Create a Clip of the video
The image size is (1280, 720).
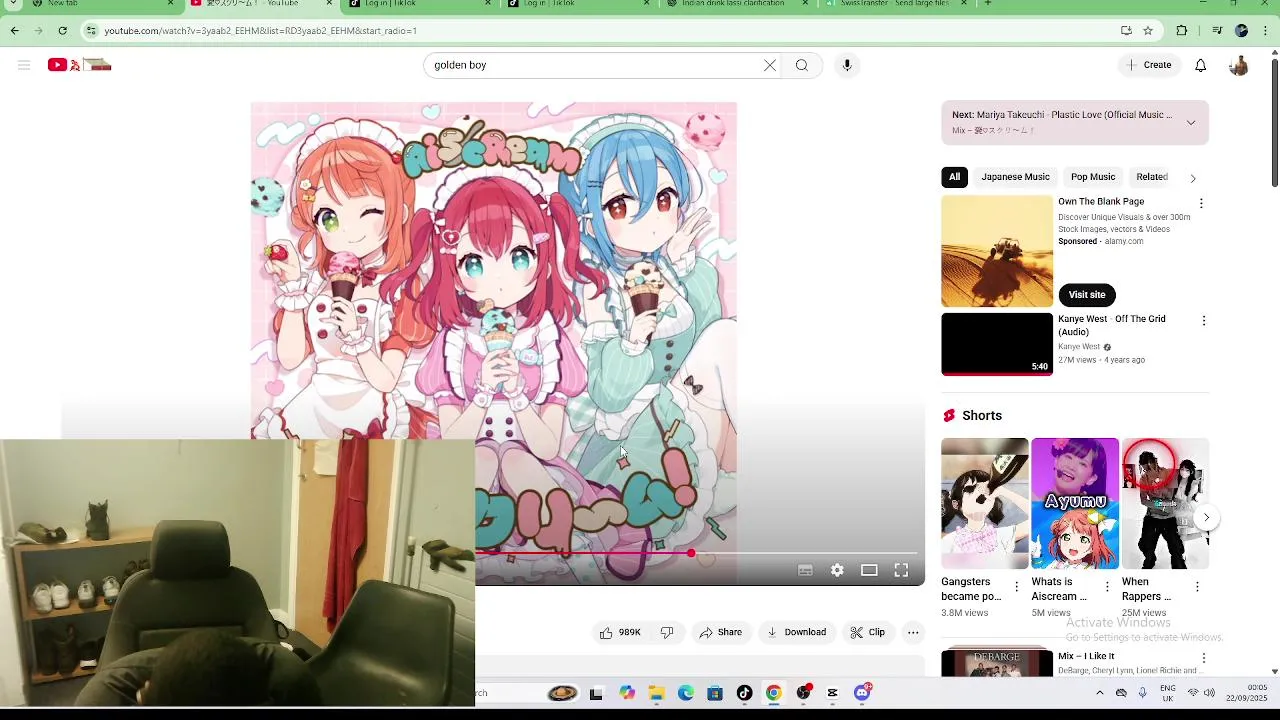(x=867, y=632)
